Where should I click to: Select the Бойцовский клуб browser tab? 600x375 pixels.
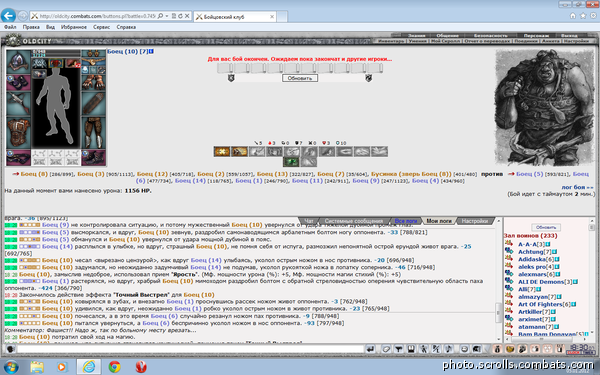coord(235,16)
